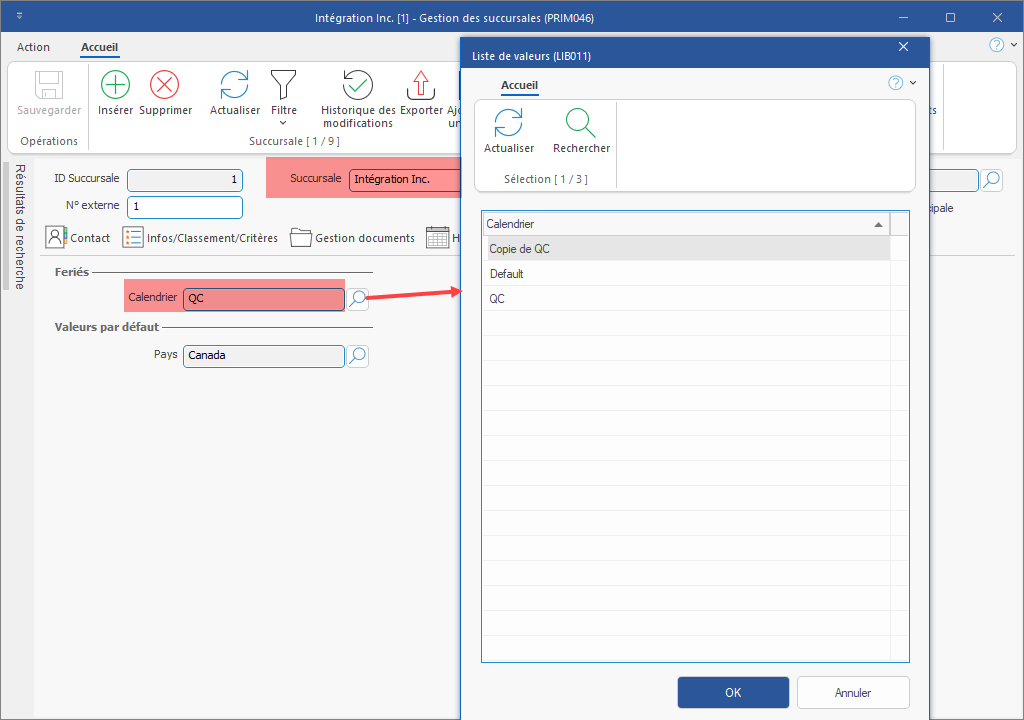This screenshot has width=1024, height=720.
Task: Open the Action menu tab
Action: tap(33, 47)
